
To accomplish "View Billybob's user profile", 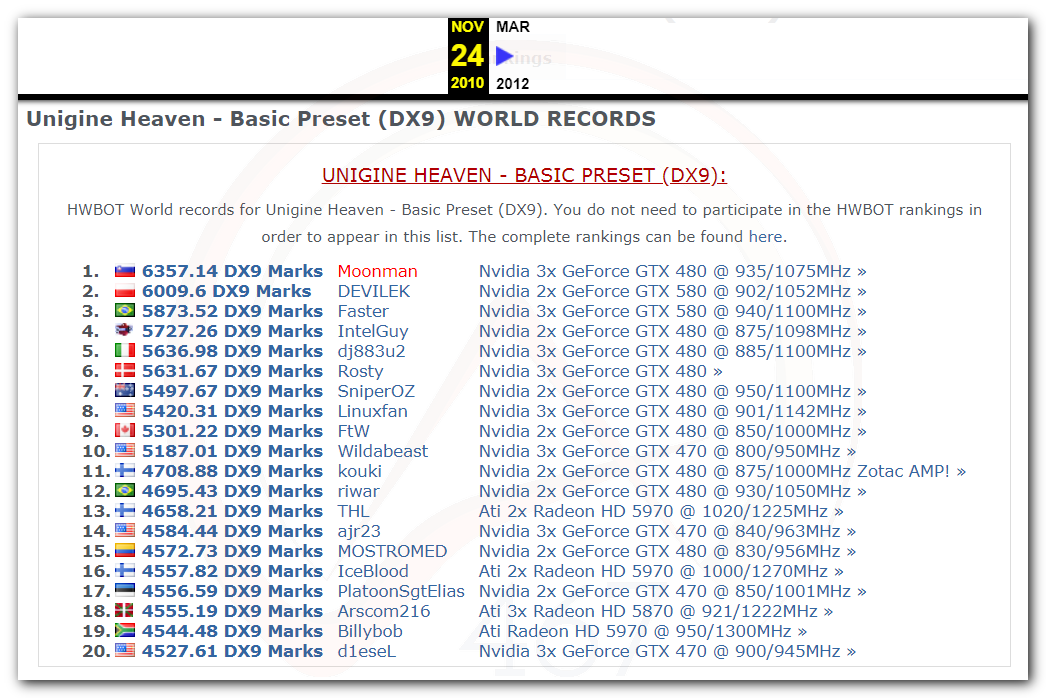I will click(x=370, y=632).
